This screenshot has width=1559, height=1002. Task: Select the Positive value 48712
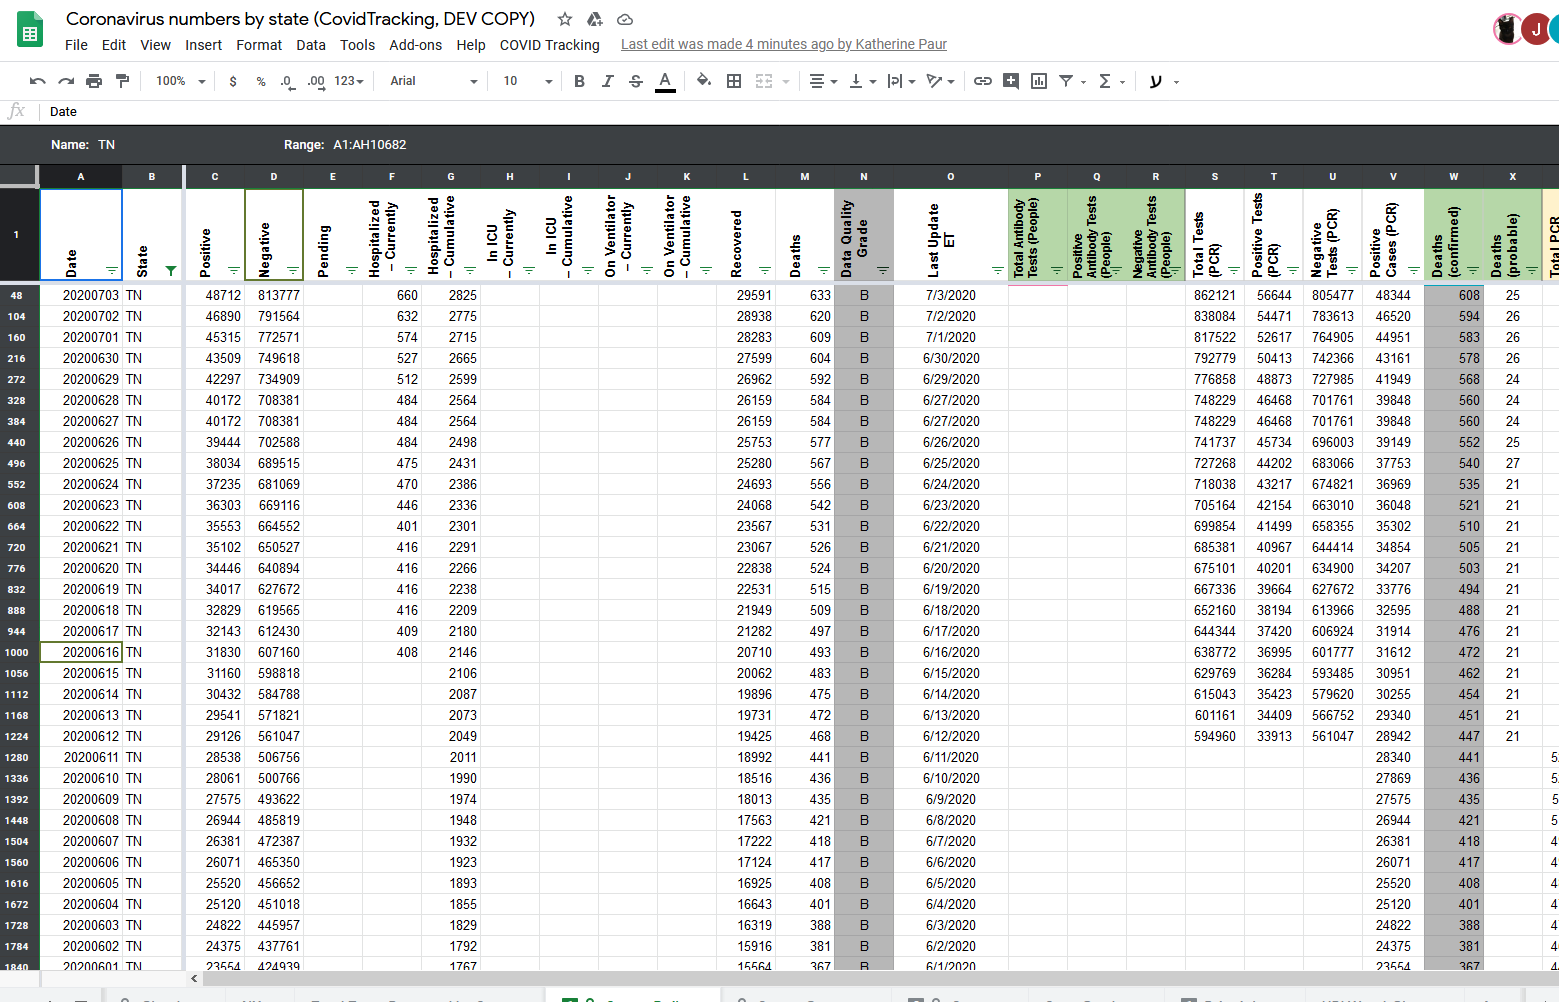(215, 296)
